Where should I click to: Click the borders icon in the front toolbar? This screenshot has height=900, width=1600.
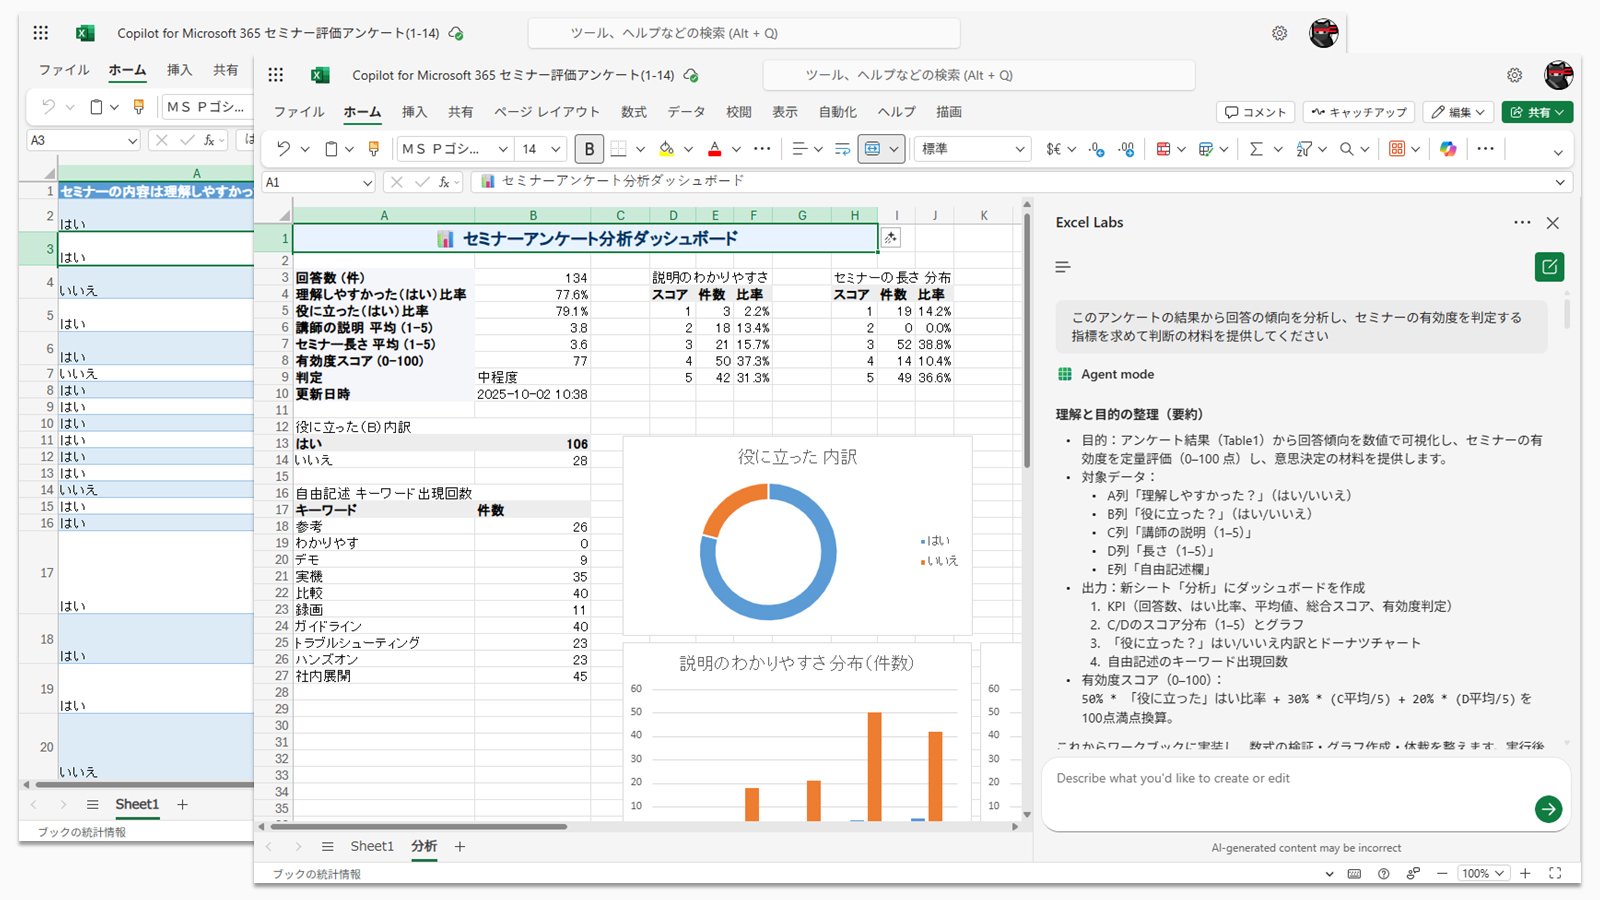click(x=619, y=149)
